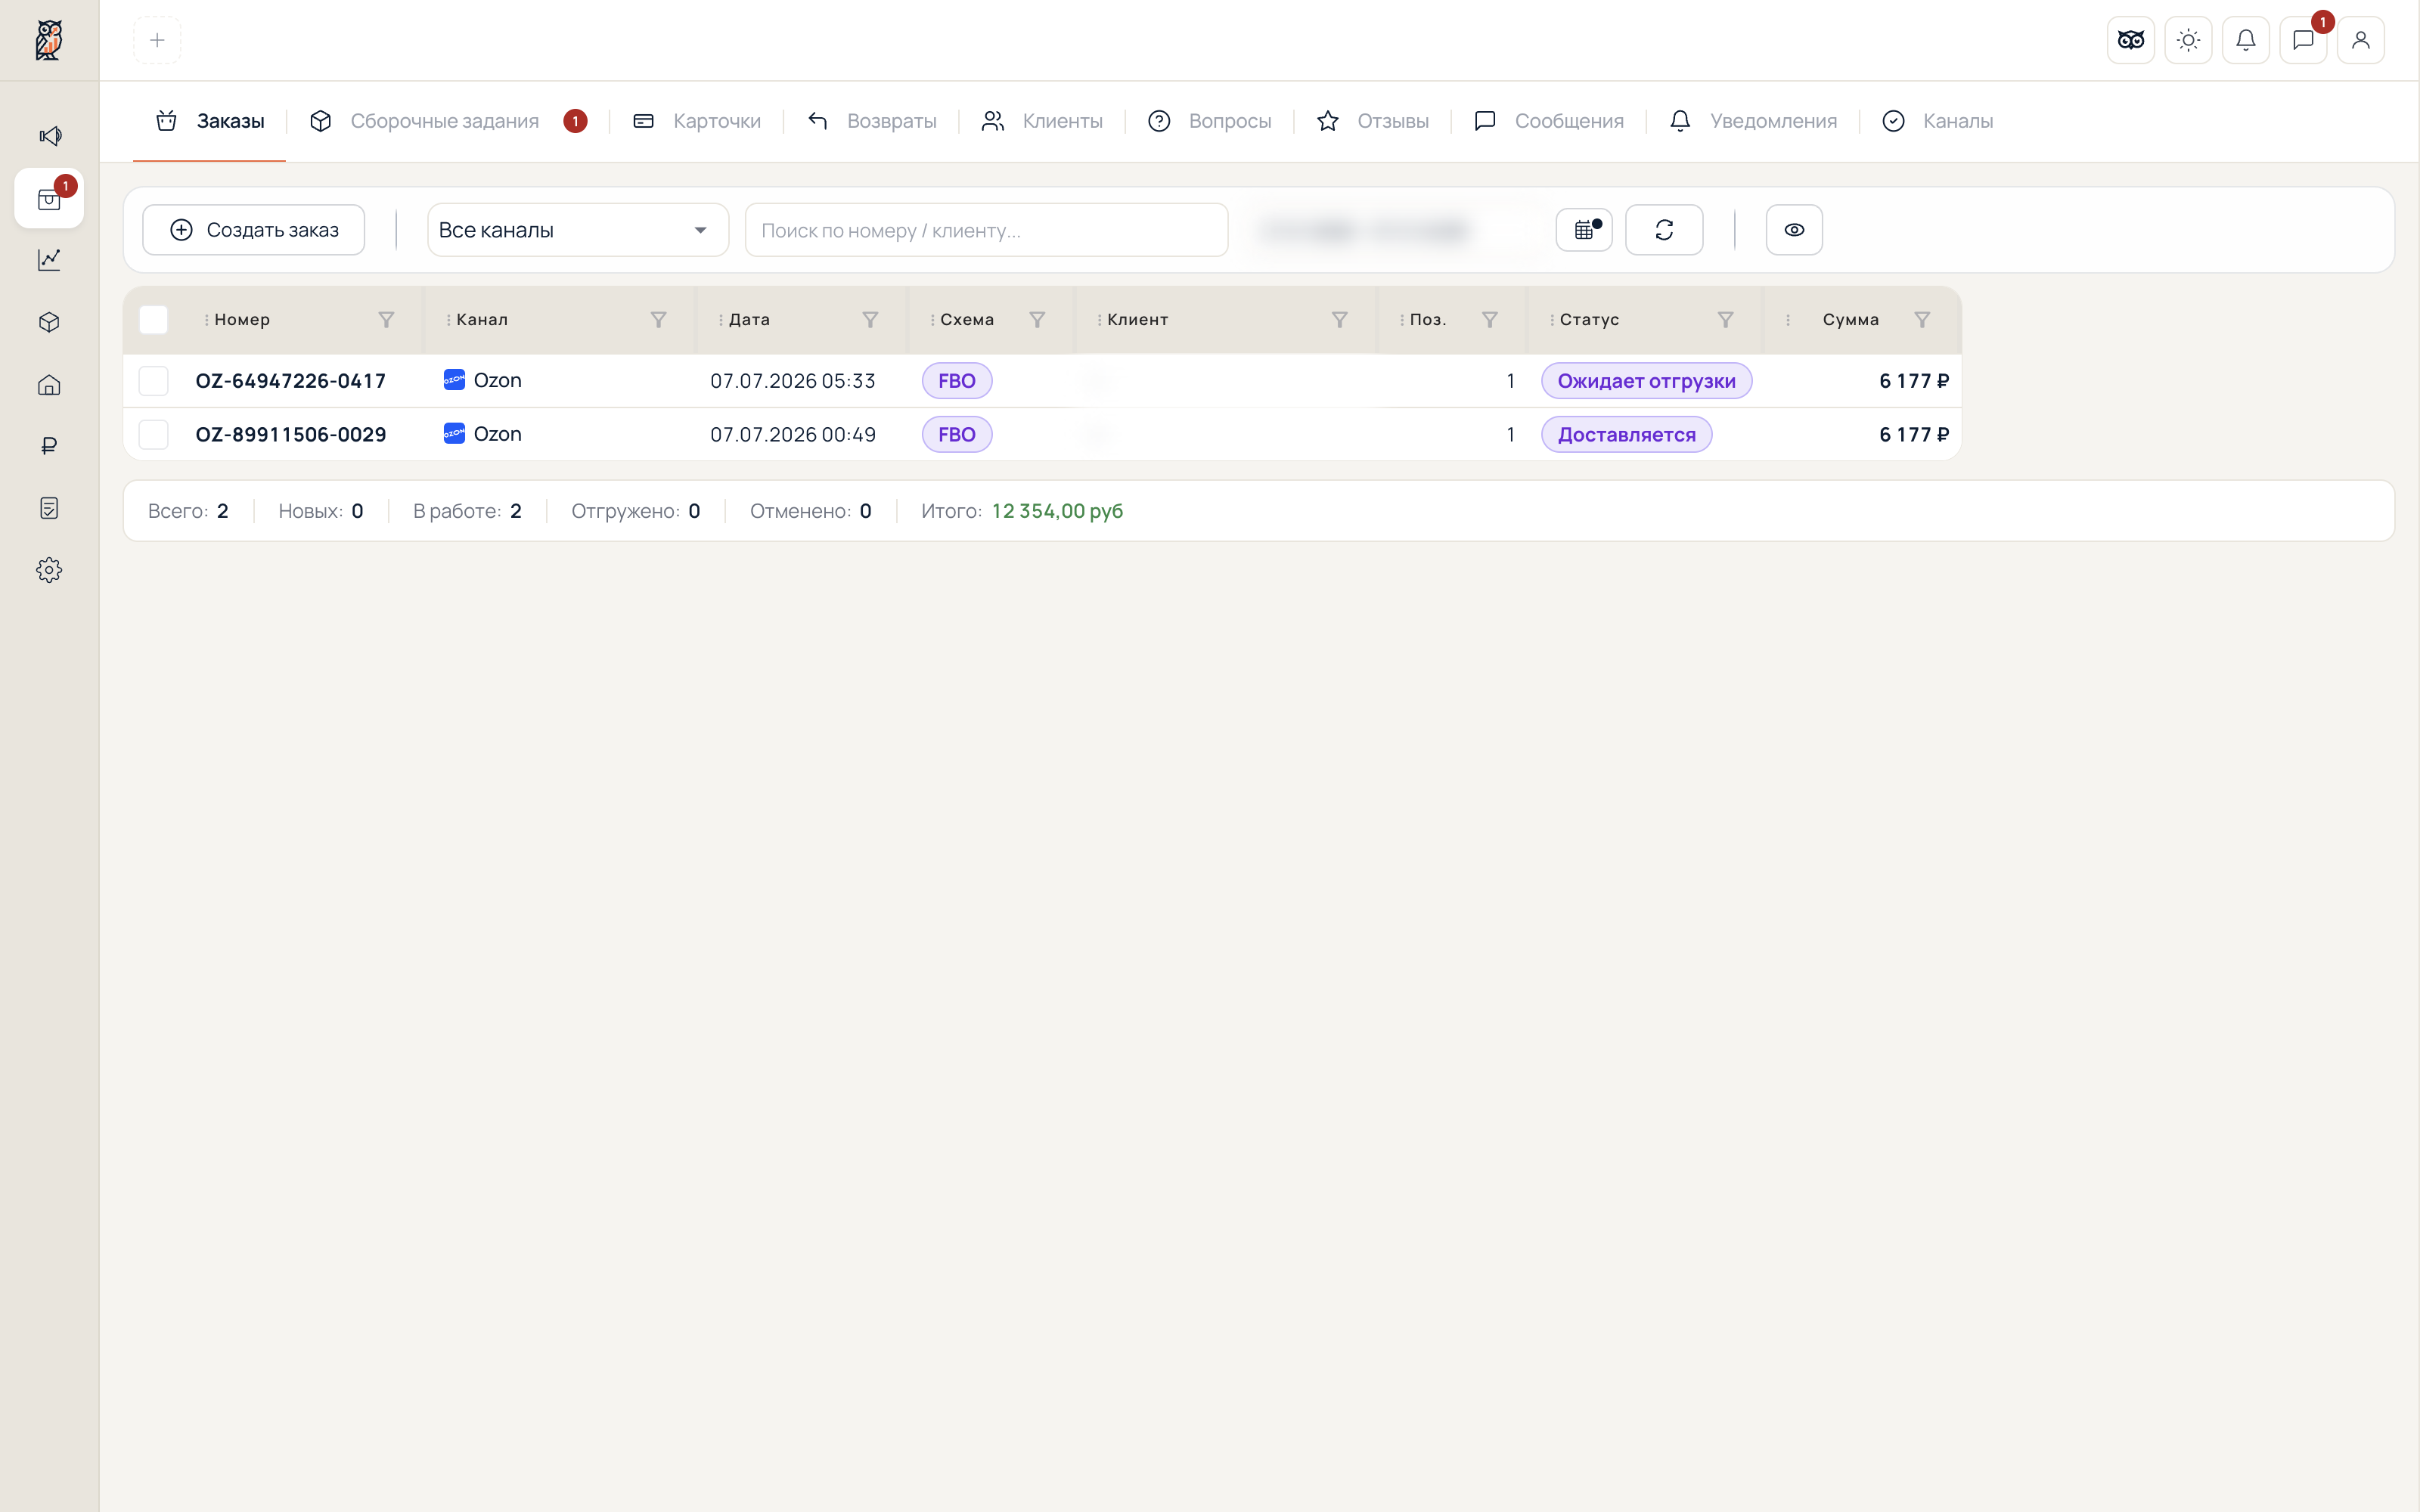Viewport: 2420px width, 1512px height.
Task: Filter by the Номер column
Action: [386, 320]
